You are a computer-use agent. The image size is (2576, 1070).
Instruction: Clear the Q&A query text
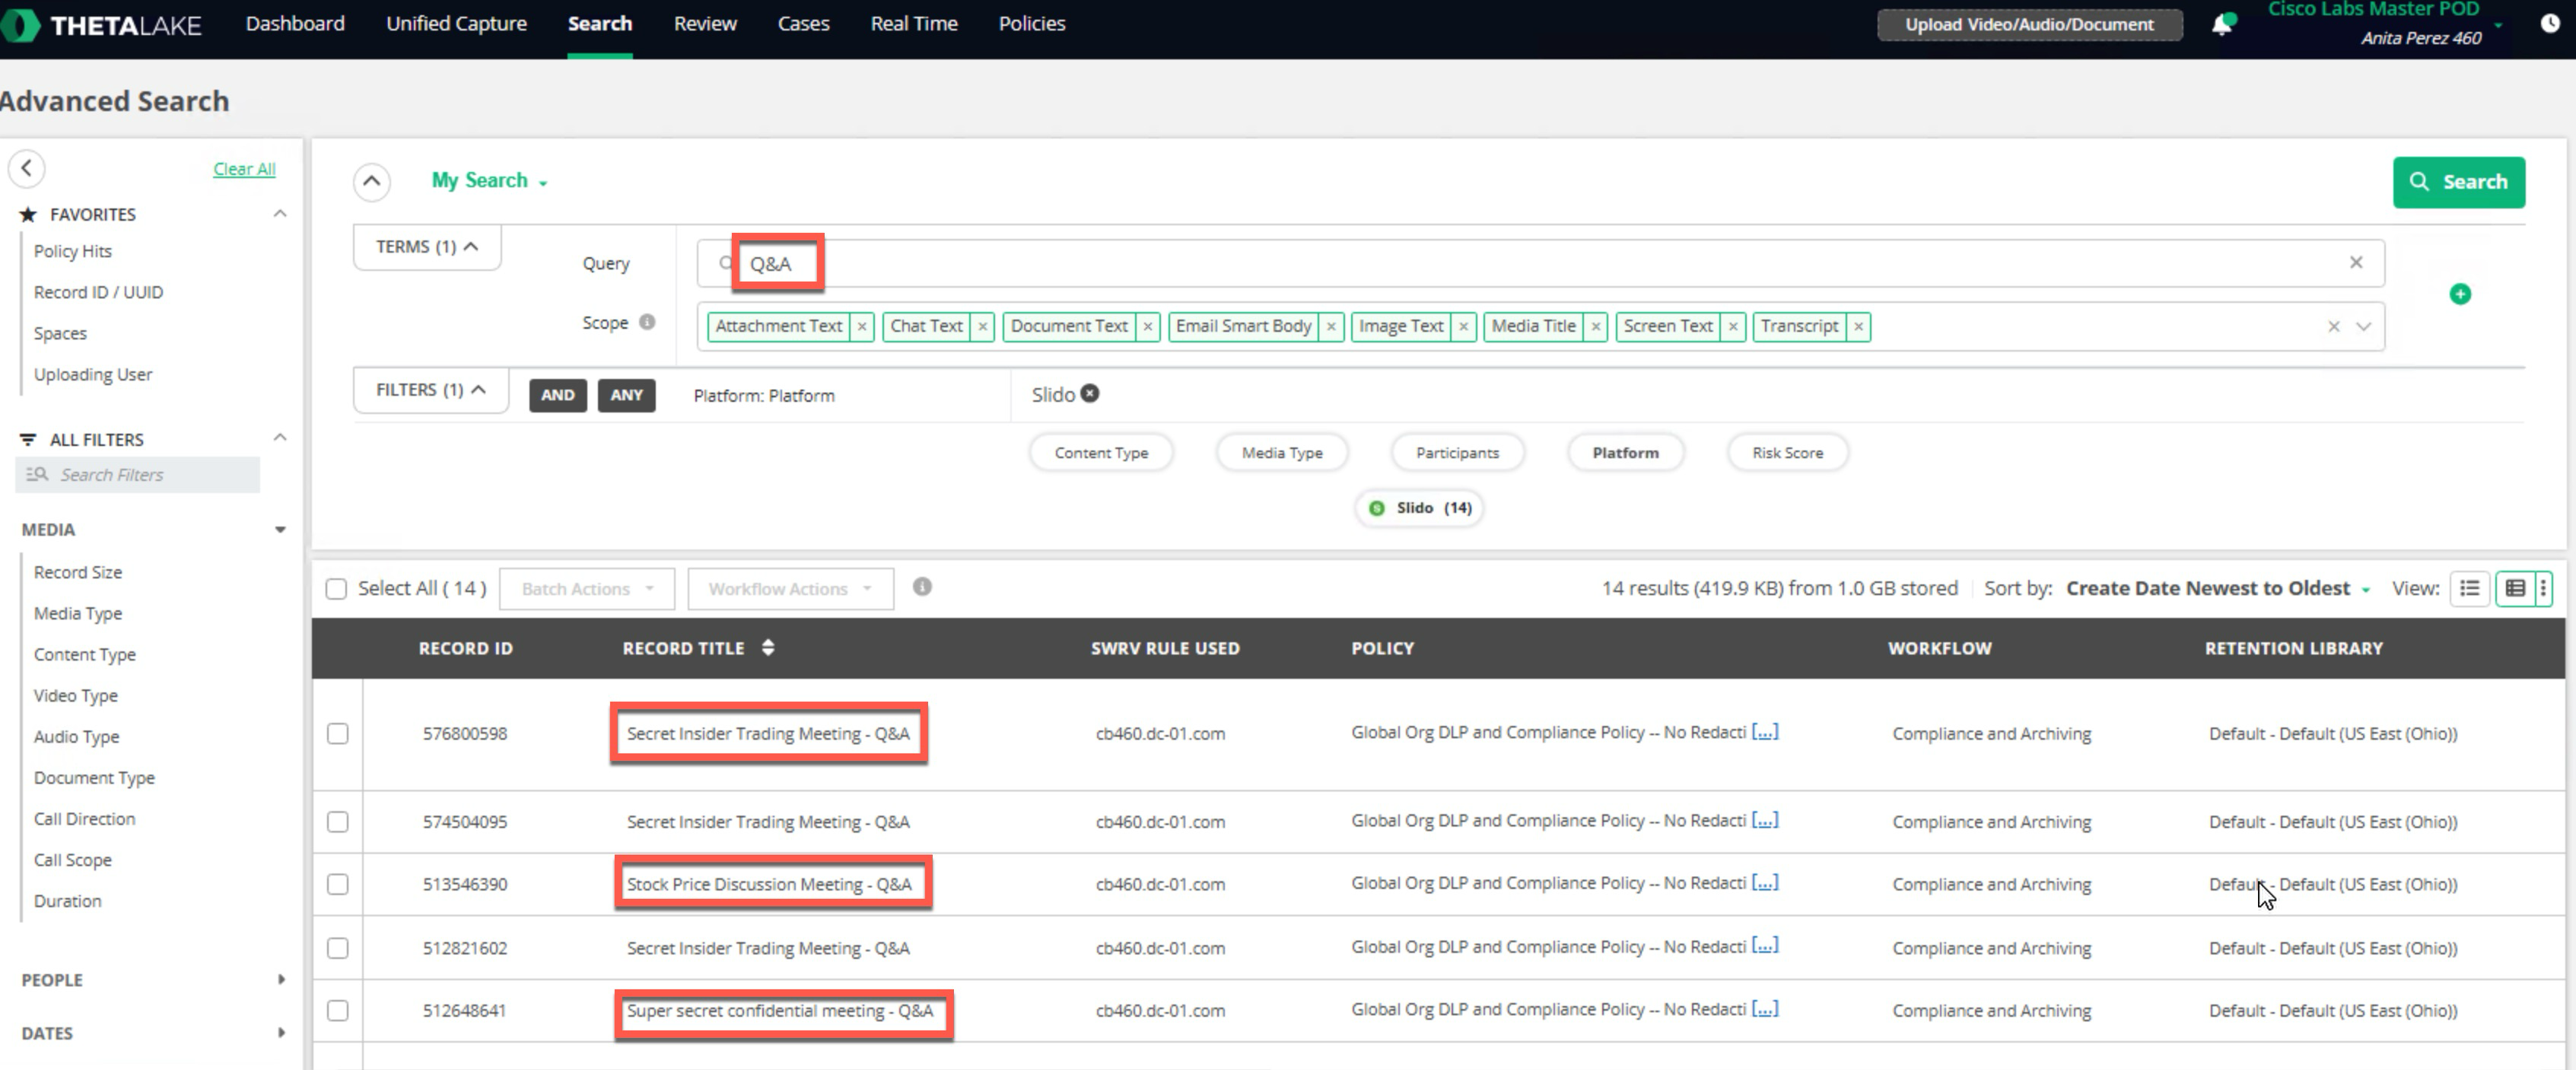tap(2356, 262)
